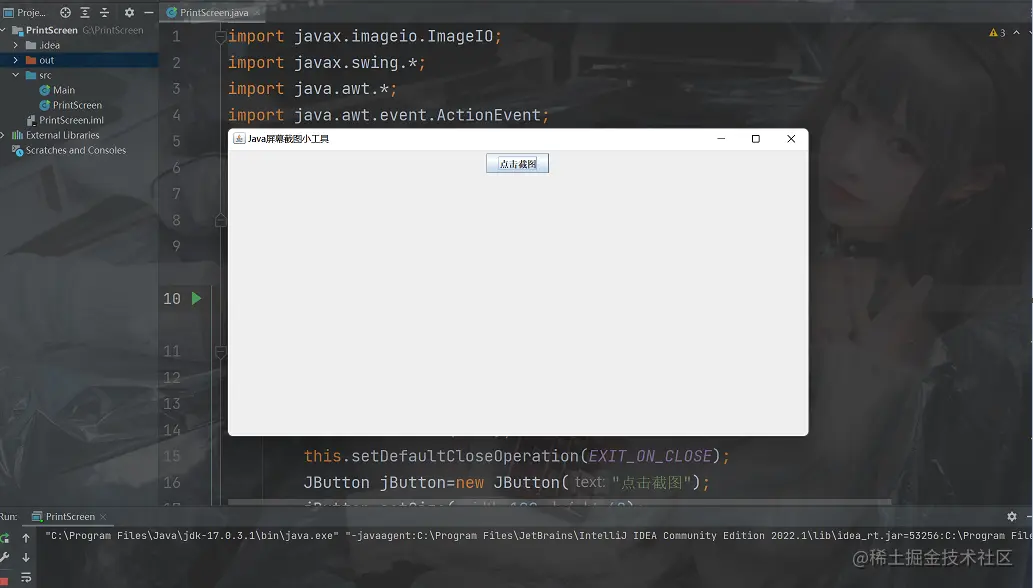Screen dimensions: 1033x588
Task: Expand the .idea folder
Action: point(16,45)
